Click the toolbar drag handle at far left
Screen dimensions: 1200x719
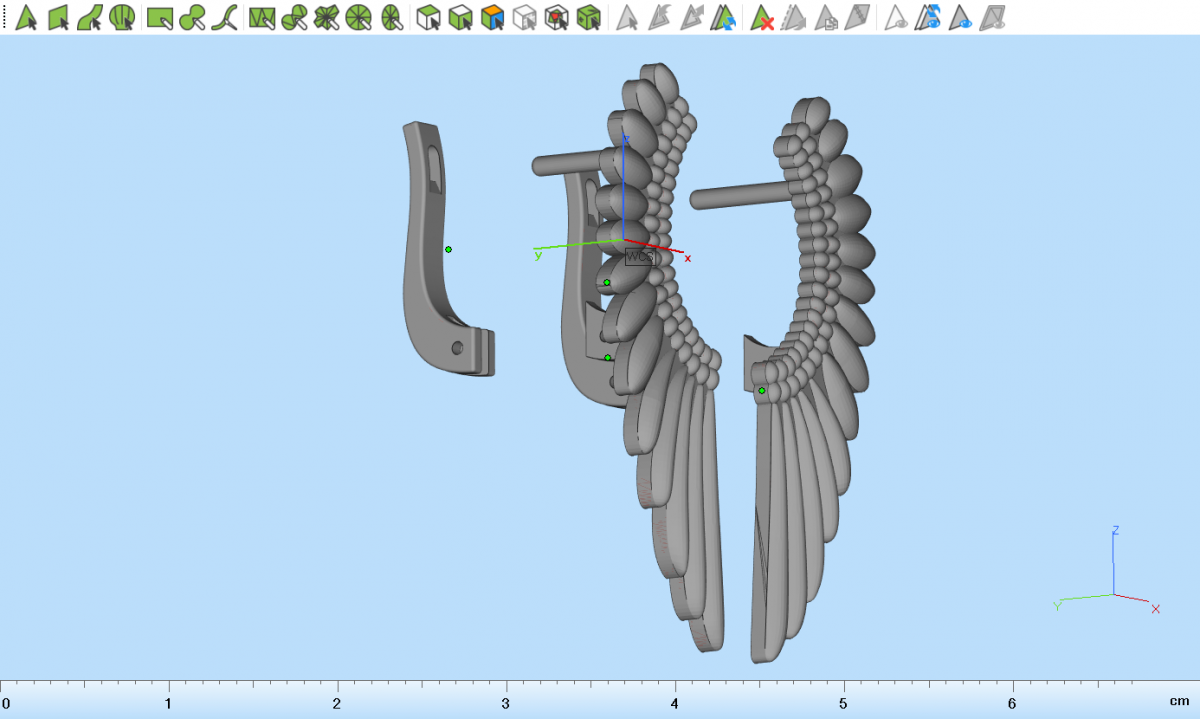coord(4,17)
